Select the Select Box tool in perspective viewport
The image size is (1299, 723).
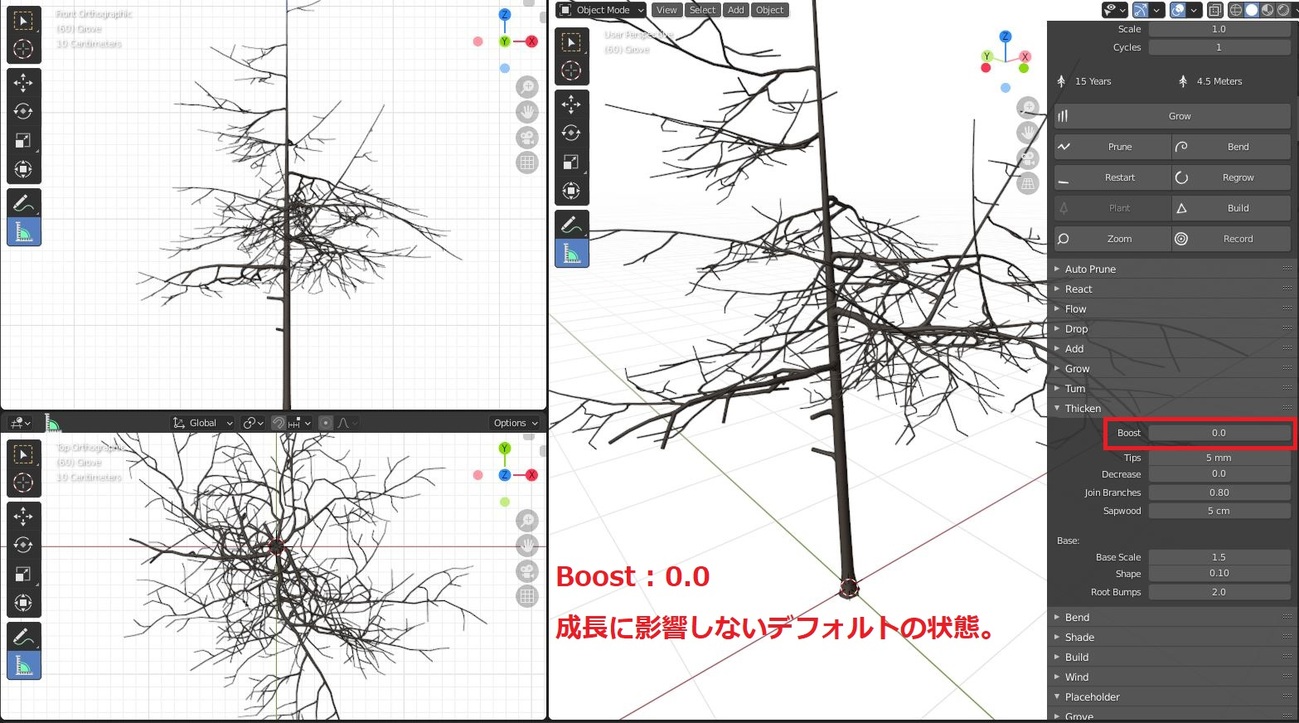click(x=571, y=42)
